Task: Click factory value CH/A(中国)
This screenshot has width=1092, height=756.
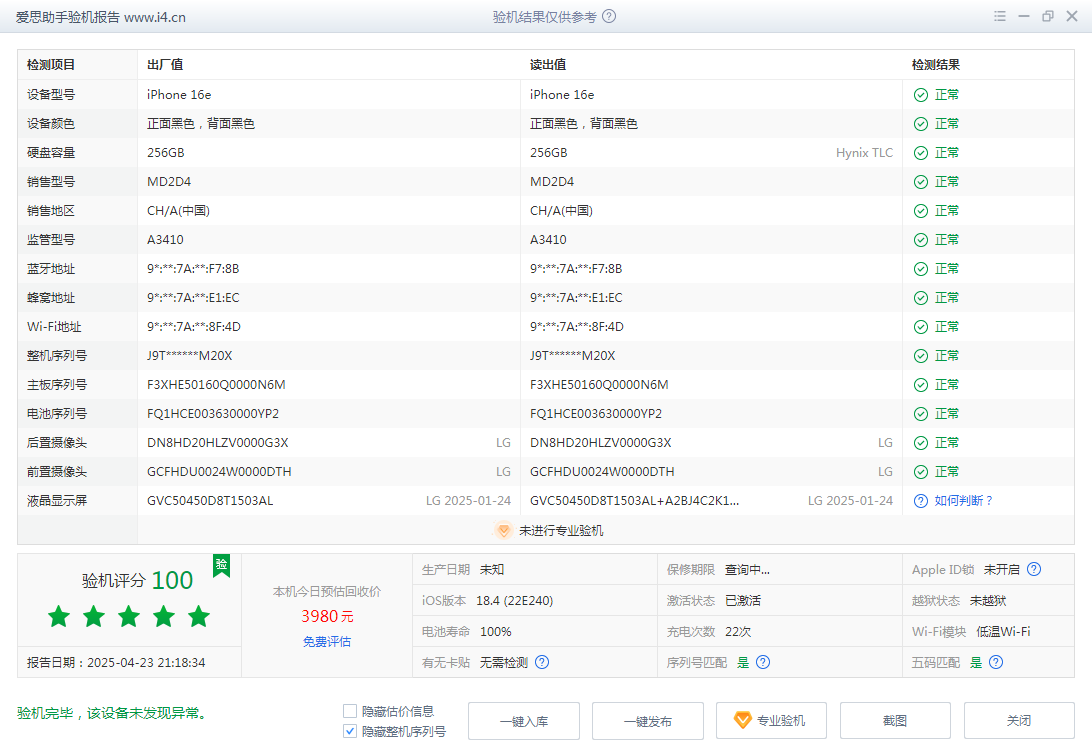Action: coord(178,211)
